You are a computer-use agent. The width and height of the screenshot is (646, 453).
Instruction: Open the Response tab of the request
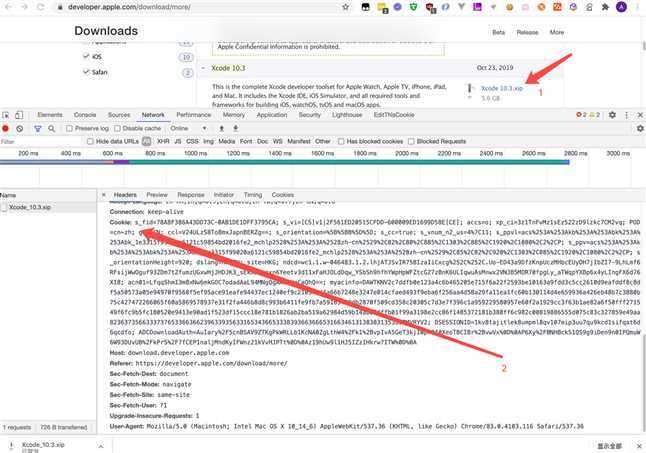pos(191,195)
